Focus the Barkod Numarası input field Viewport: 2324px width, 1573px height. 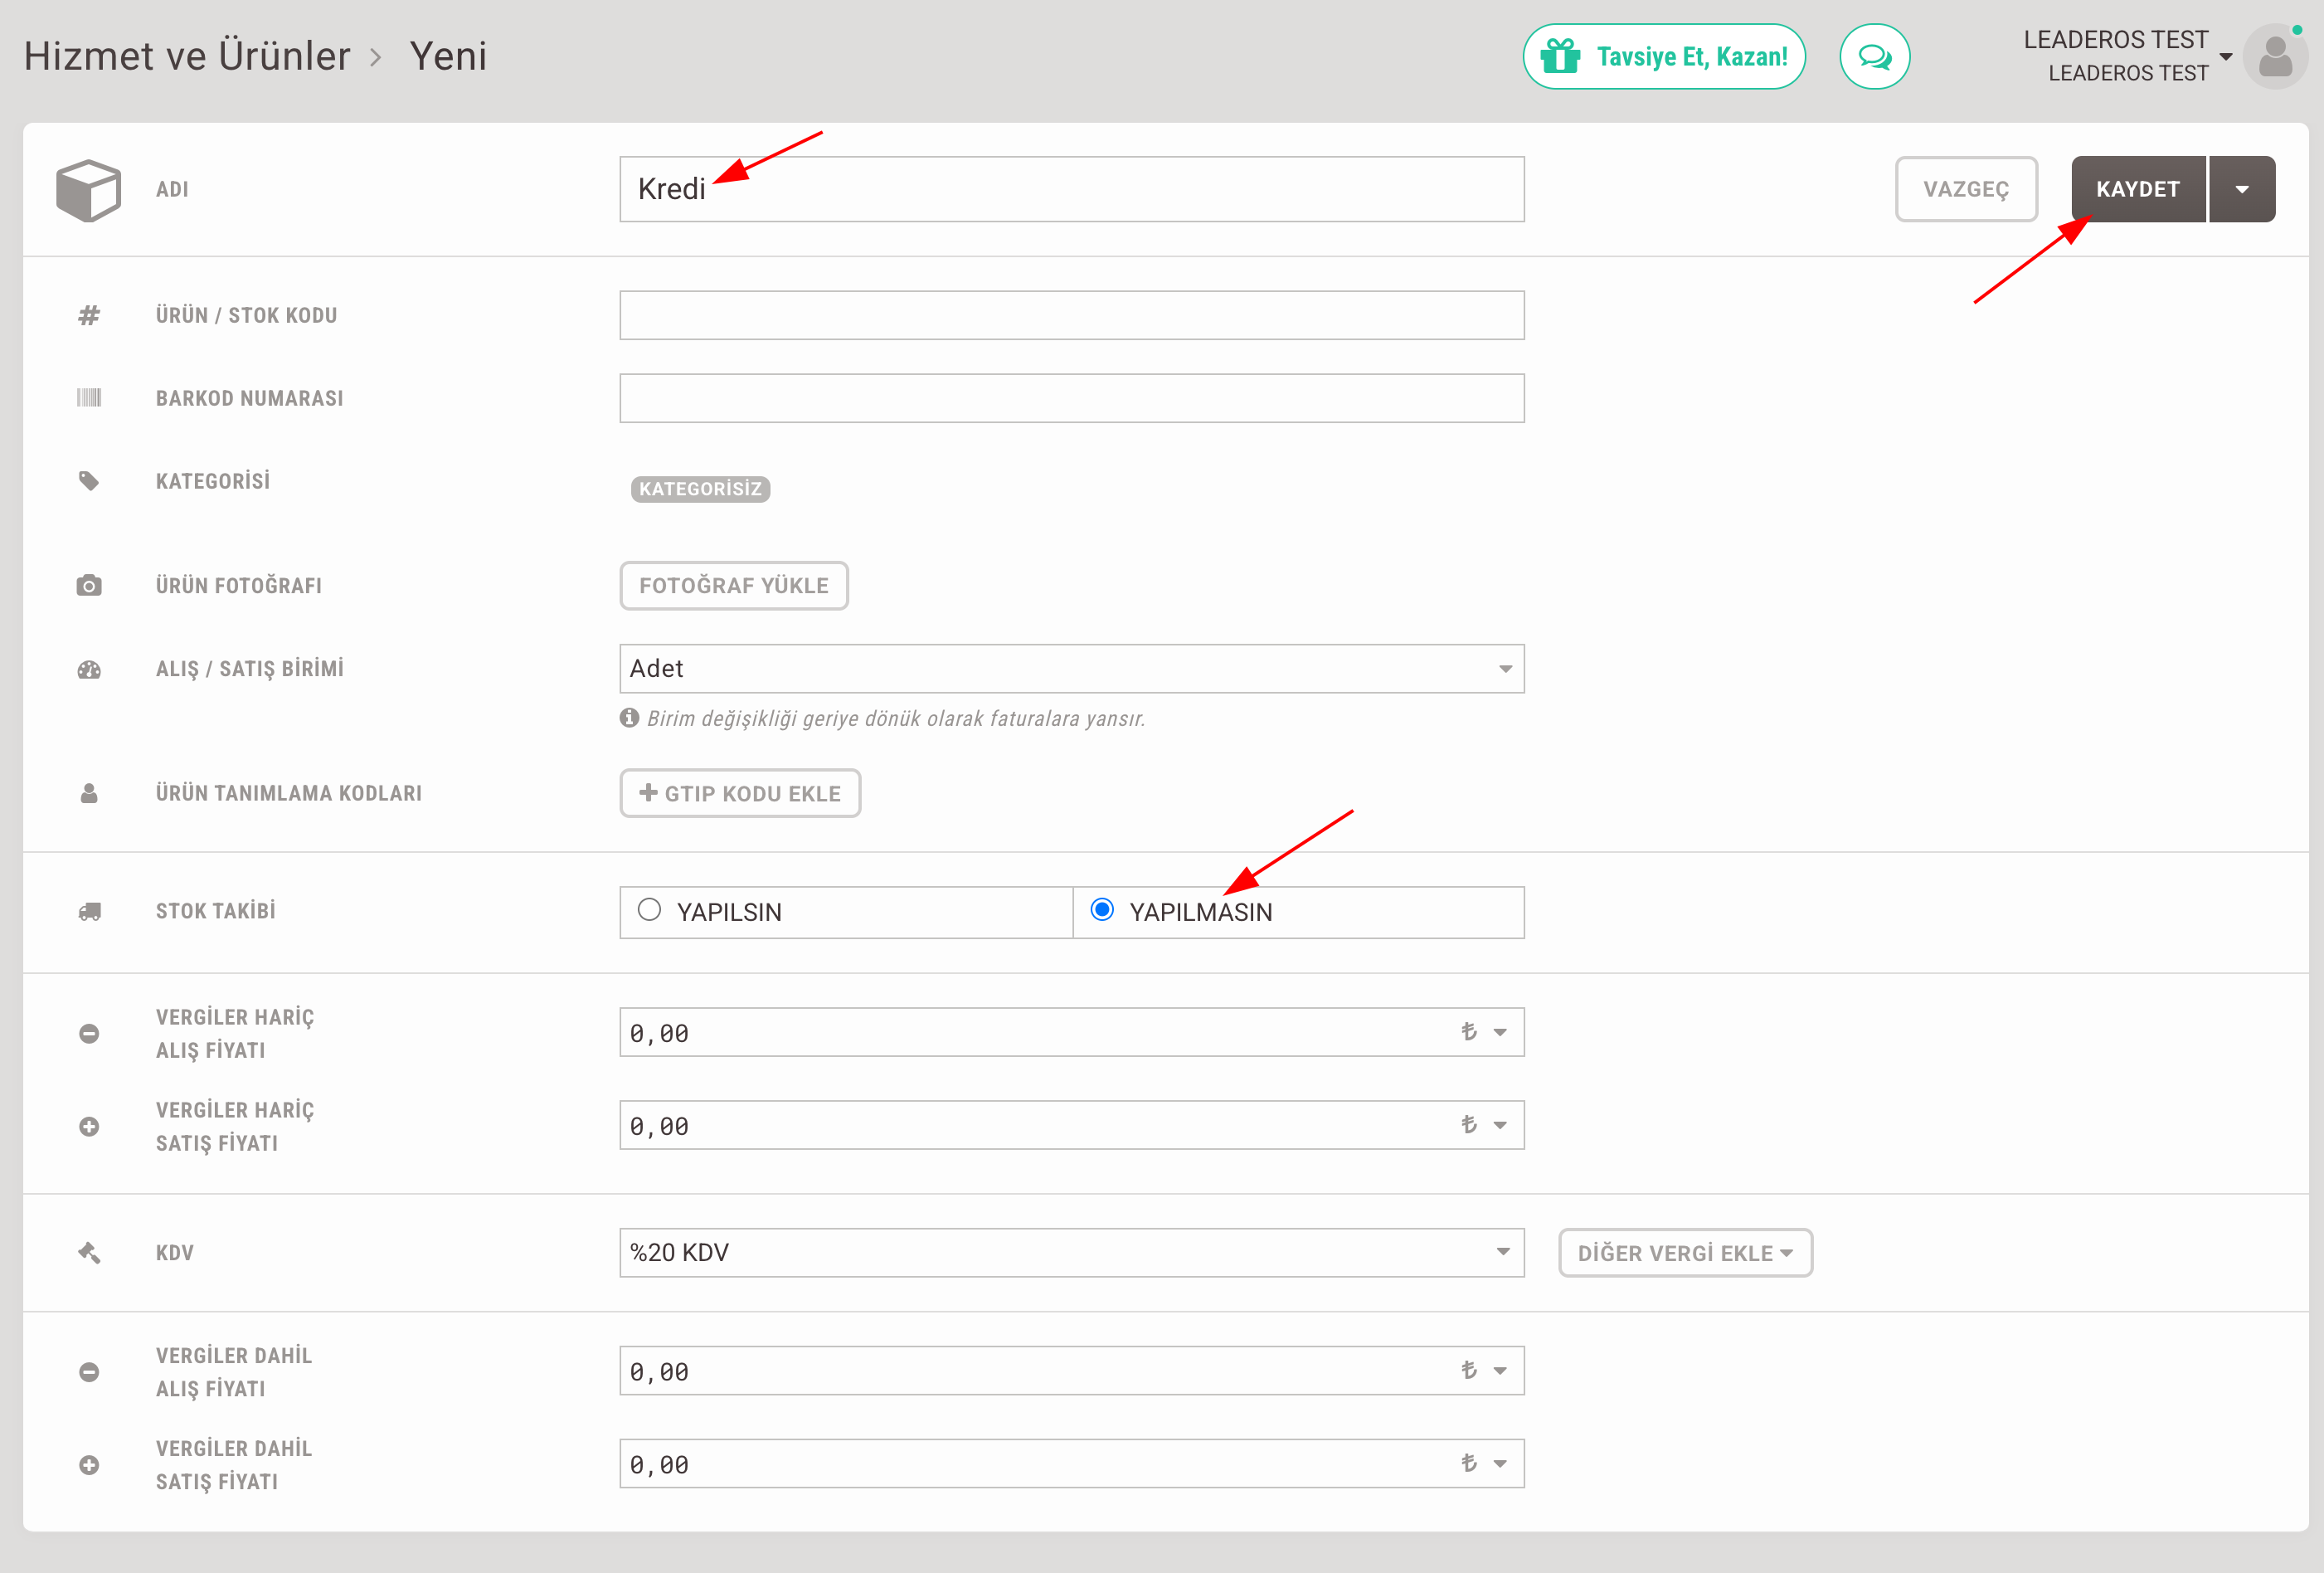tap(1071, 399)
